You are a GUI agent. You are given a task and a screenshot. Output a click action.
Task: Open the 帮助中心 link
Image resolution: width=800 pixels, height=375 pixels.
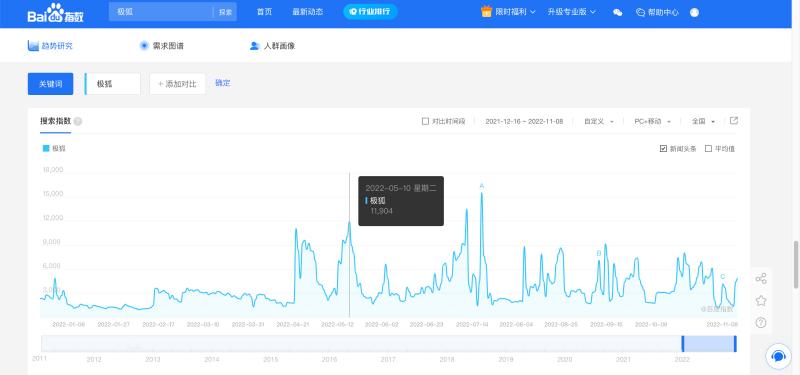coord(657,12)
